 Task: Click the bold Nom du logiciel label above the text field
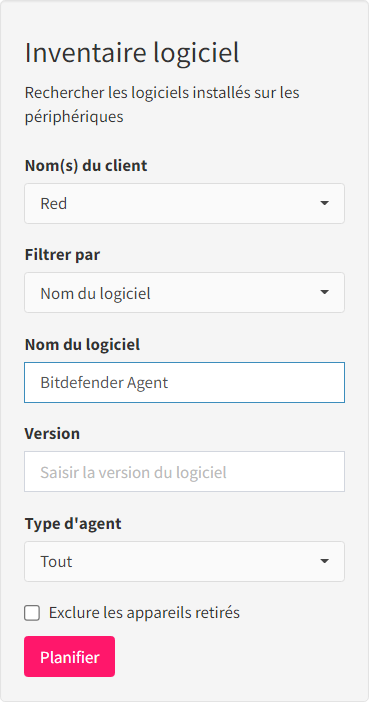(x=82, y=344)
